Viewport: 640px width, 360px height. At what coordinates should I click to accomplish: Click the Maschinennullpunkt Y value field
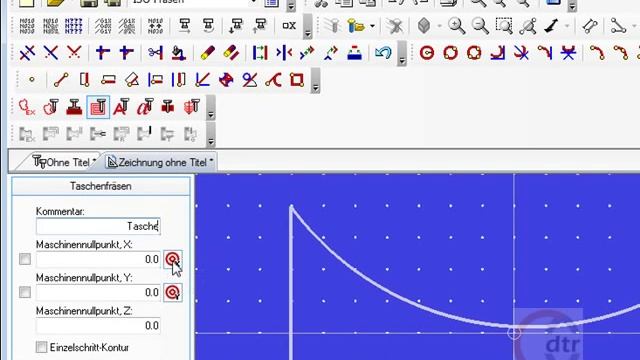click(x=98, y=292)
